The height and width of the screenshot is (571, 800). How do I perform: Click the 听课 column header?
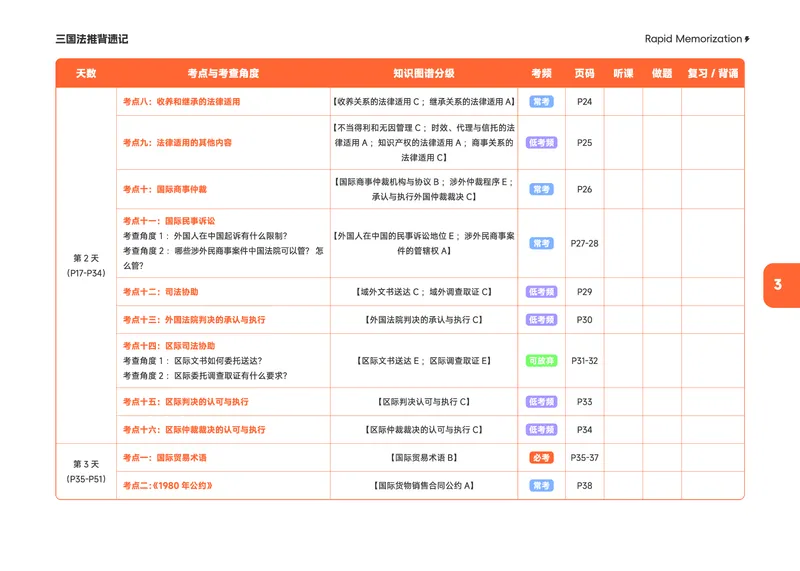pos(623,73)
